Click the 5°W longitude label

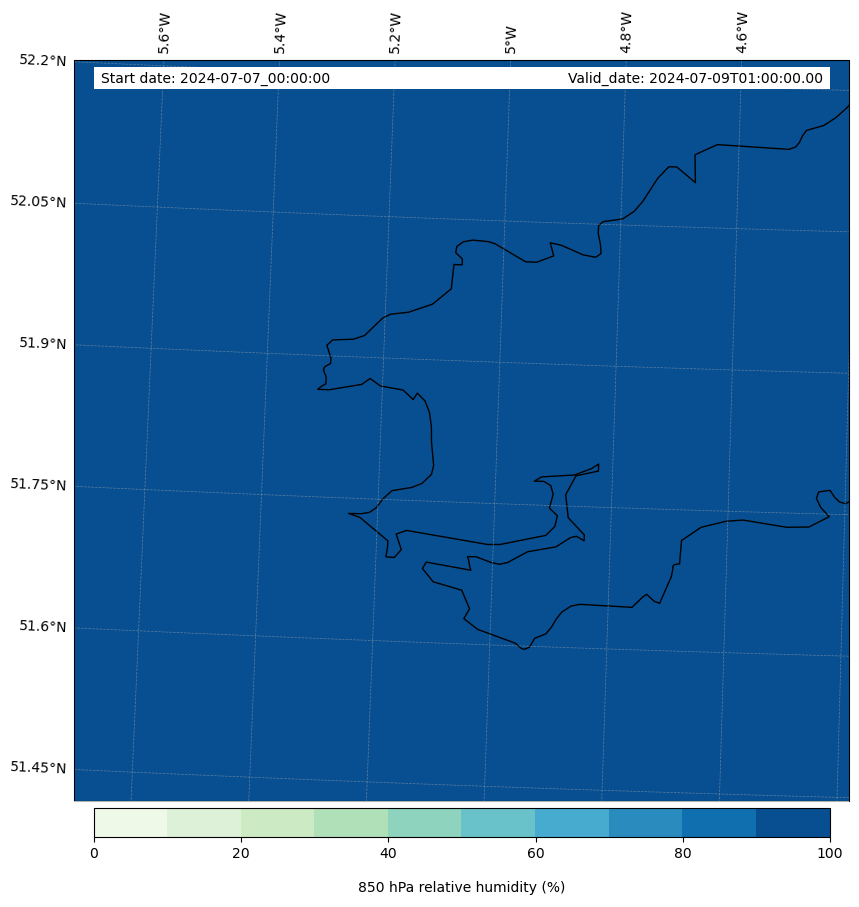pyautogui.click(x=511, y=40)
